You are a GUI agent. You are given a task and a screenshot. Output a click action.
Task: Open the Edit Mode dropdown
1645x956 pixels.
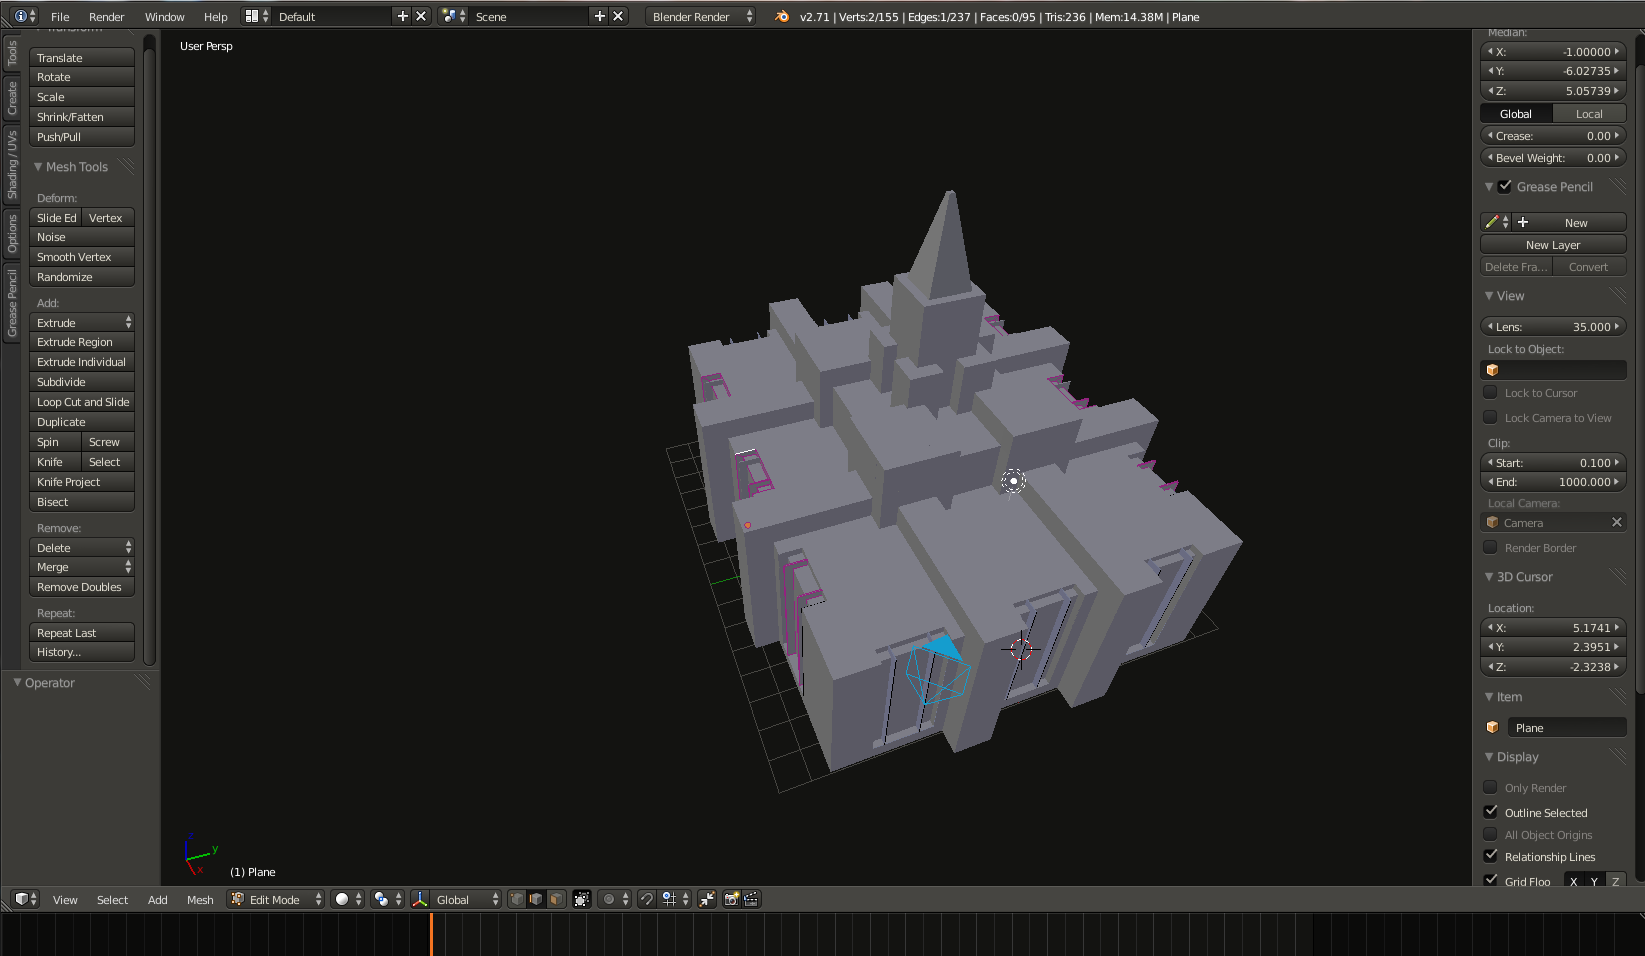point(277,899)
